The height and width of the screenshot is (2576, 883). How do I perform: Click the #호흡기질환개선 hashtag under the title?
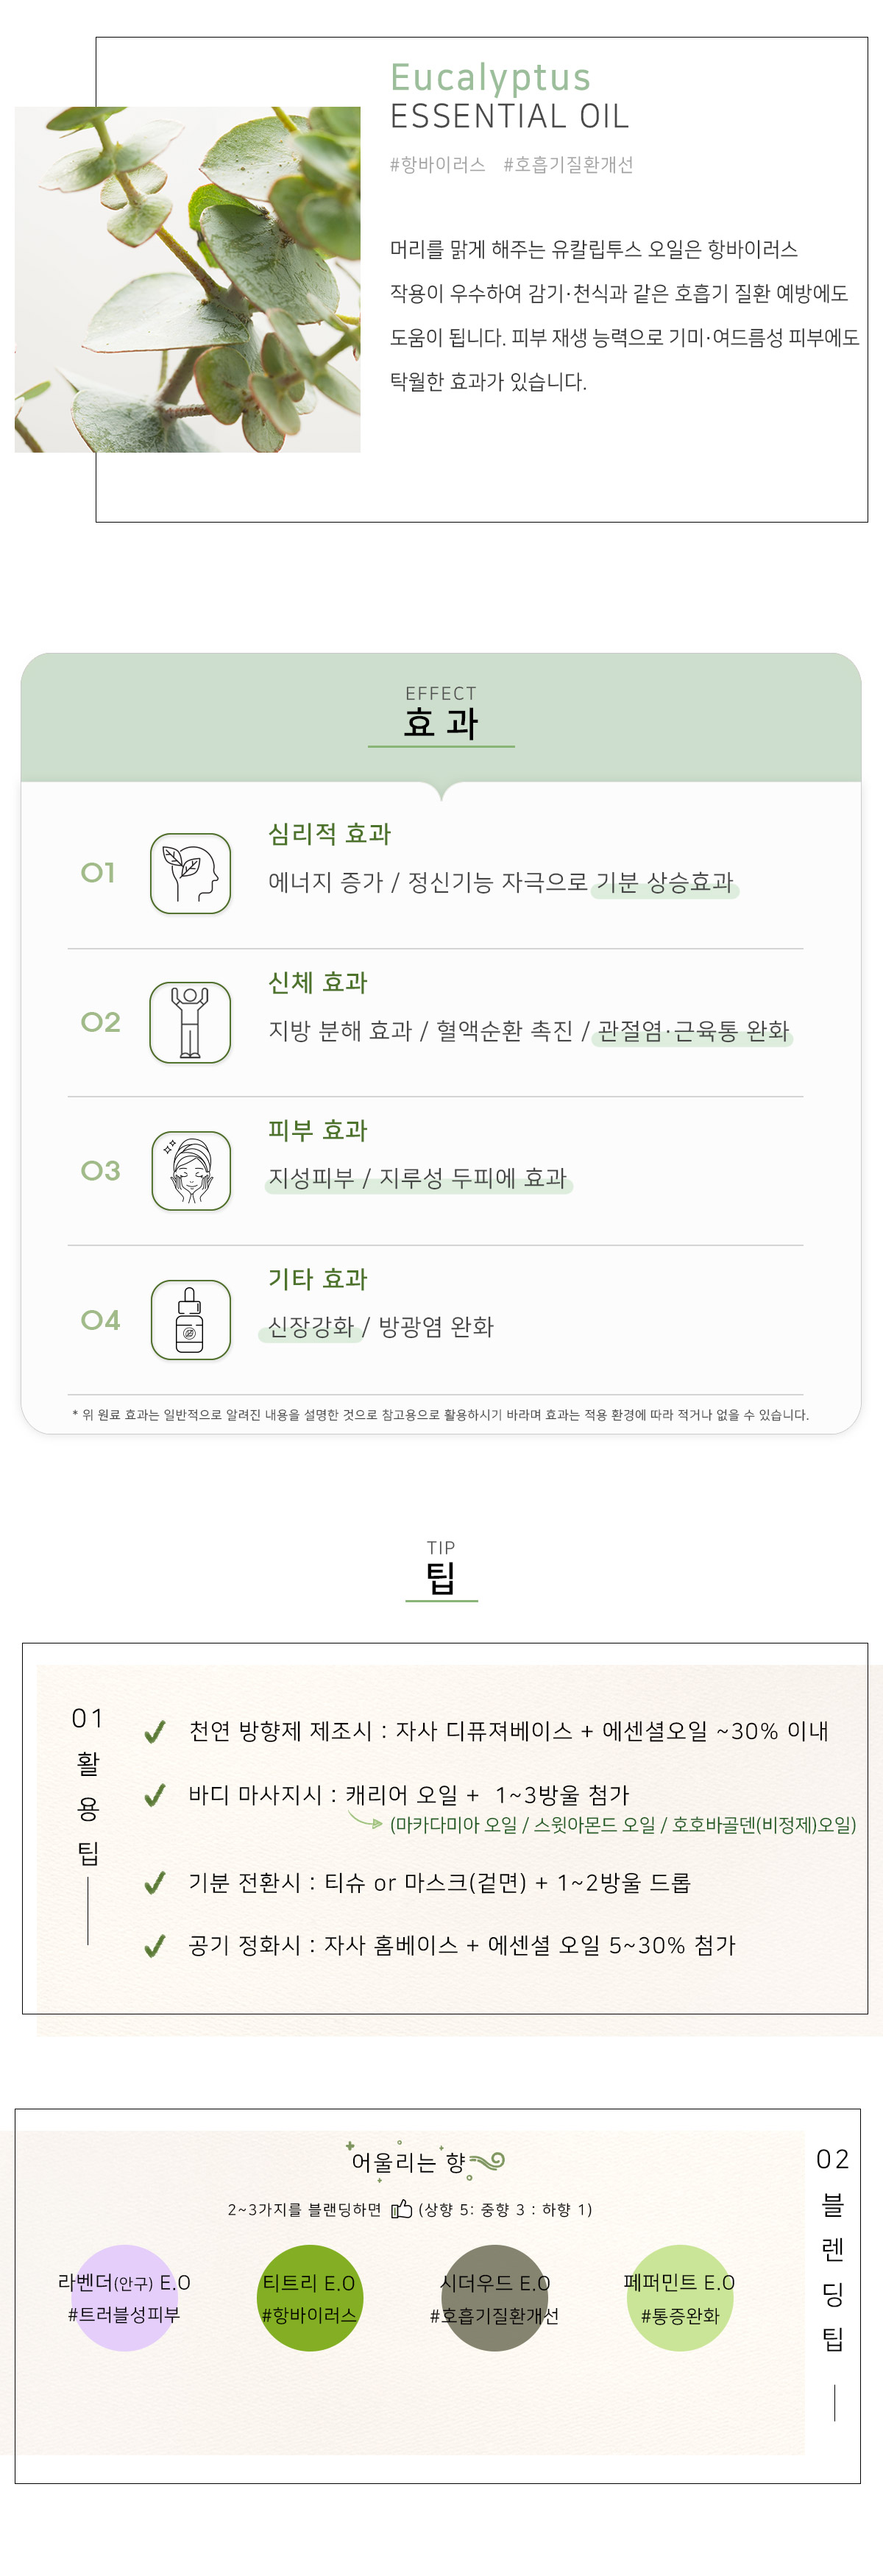[568, 165]
